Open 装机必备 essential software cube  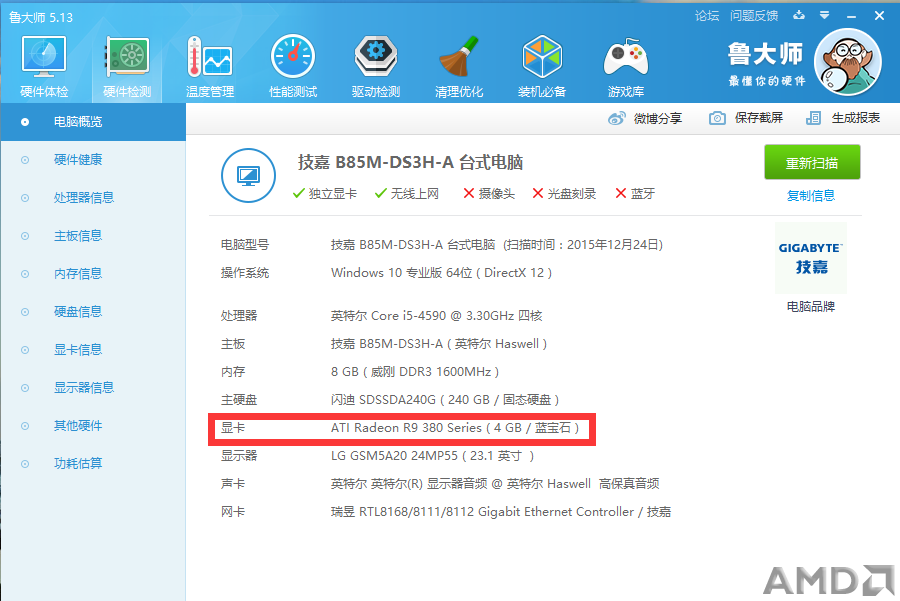pyautogui.click(x=541, y=66)
